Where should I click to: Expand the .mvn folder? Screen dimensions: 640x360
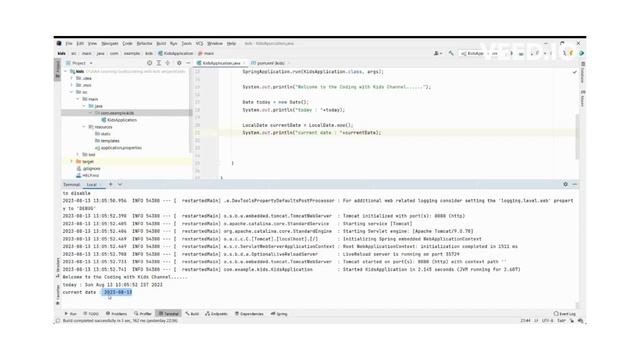72,85
